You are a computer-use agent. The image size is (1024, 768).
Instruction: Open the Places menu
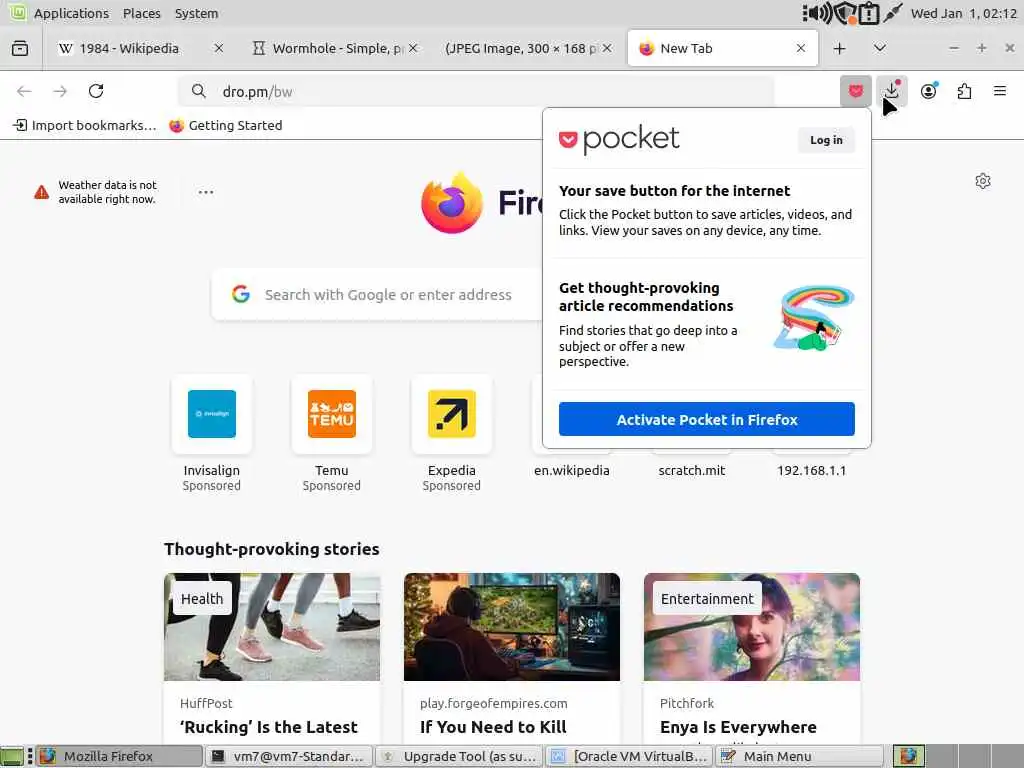(x=141, y=13)
